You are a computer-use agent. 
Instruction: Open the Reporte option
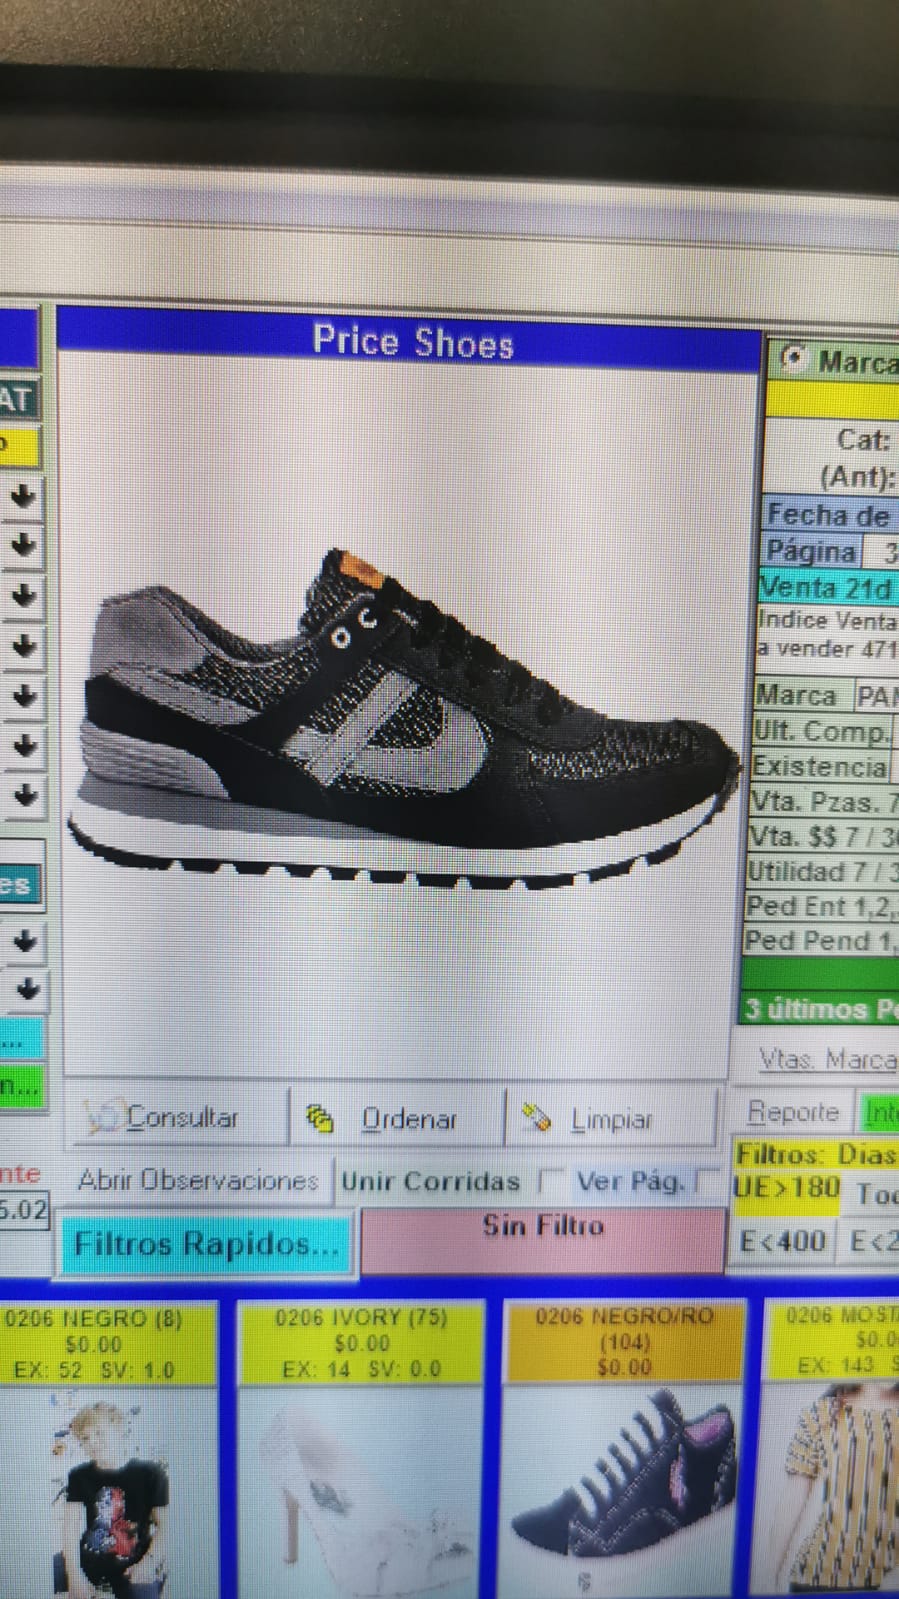tap(793, 1112)
